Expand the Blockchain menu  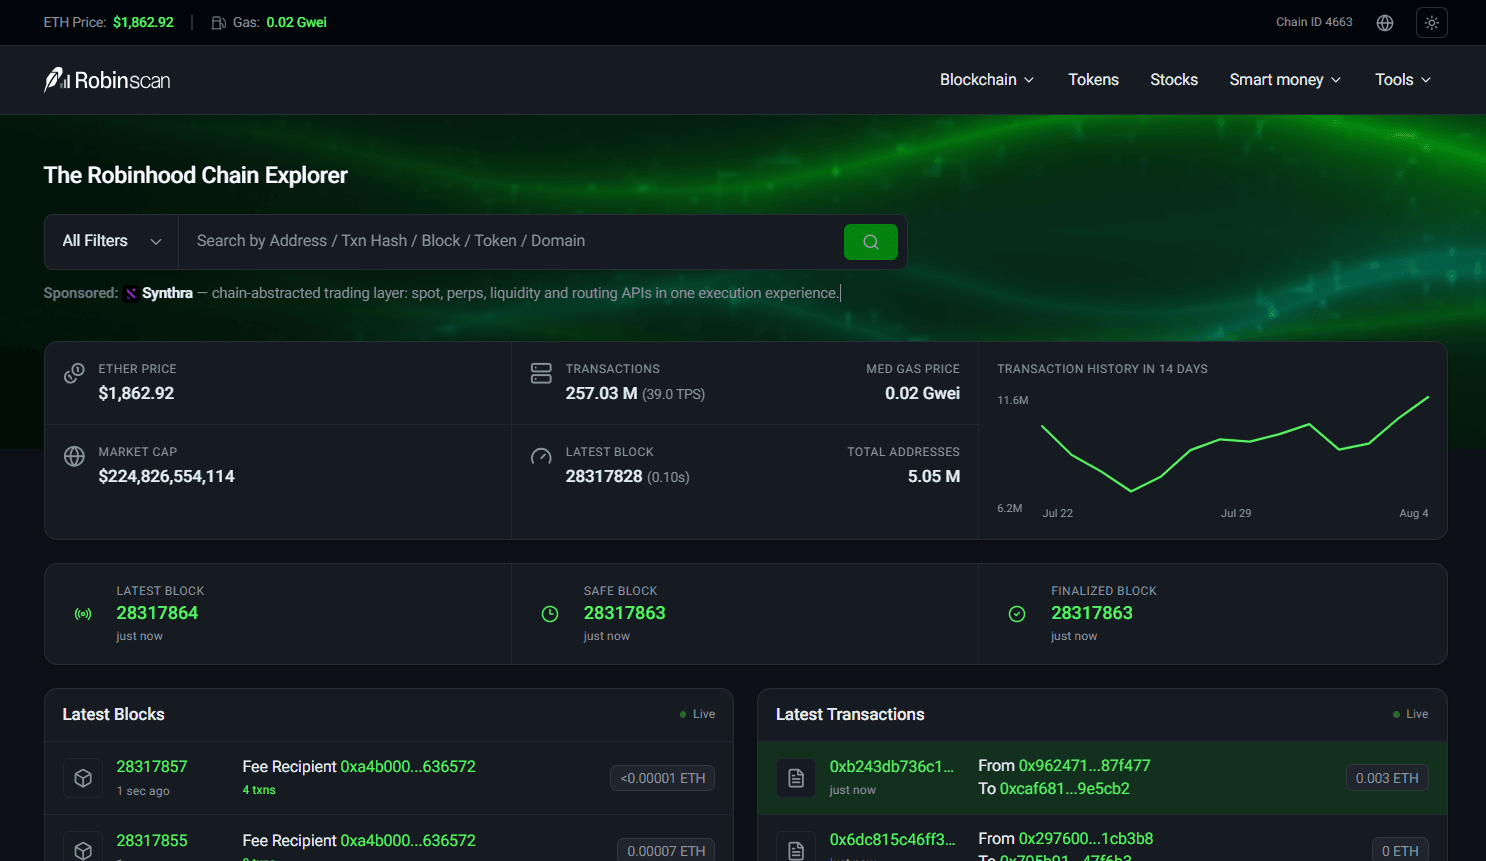click(986, 80)
